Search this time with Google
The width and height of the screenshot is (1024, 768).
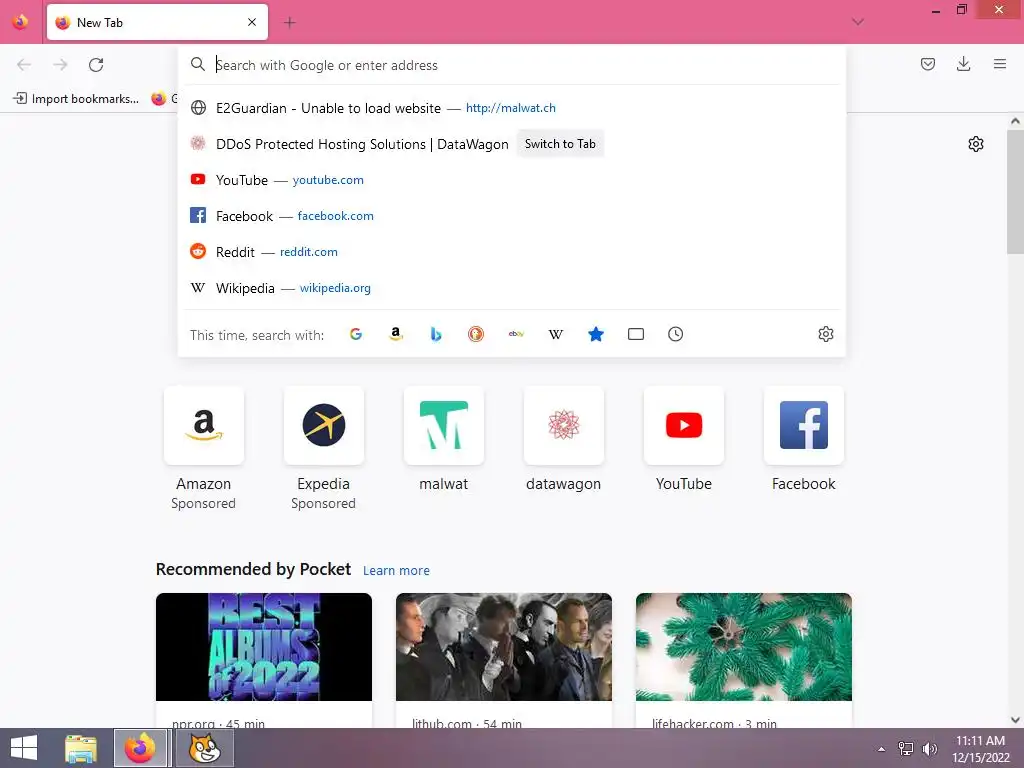356,334
